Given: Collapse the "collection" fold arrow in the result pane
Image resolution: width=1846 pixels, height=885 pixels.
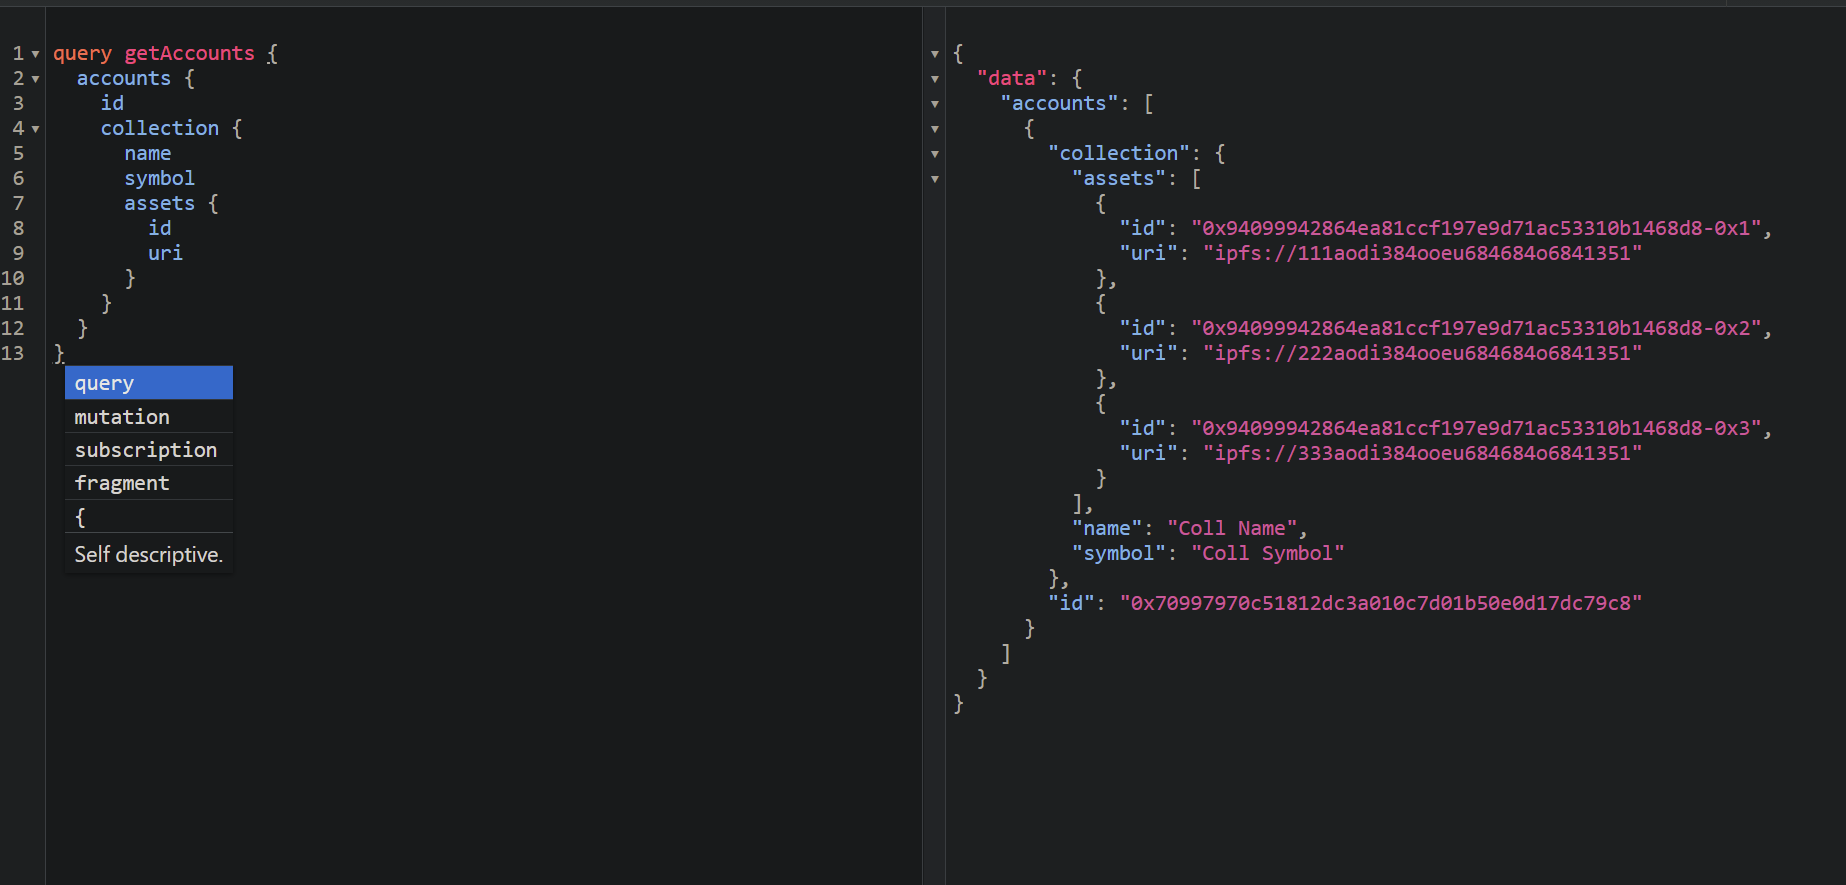Looking at the screenshot, I should 935,154.
